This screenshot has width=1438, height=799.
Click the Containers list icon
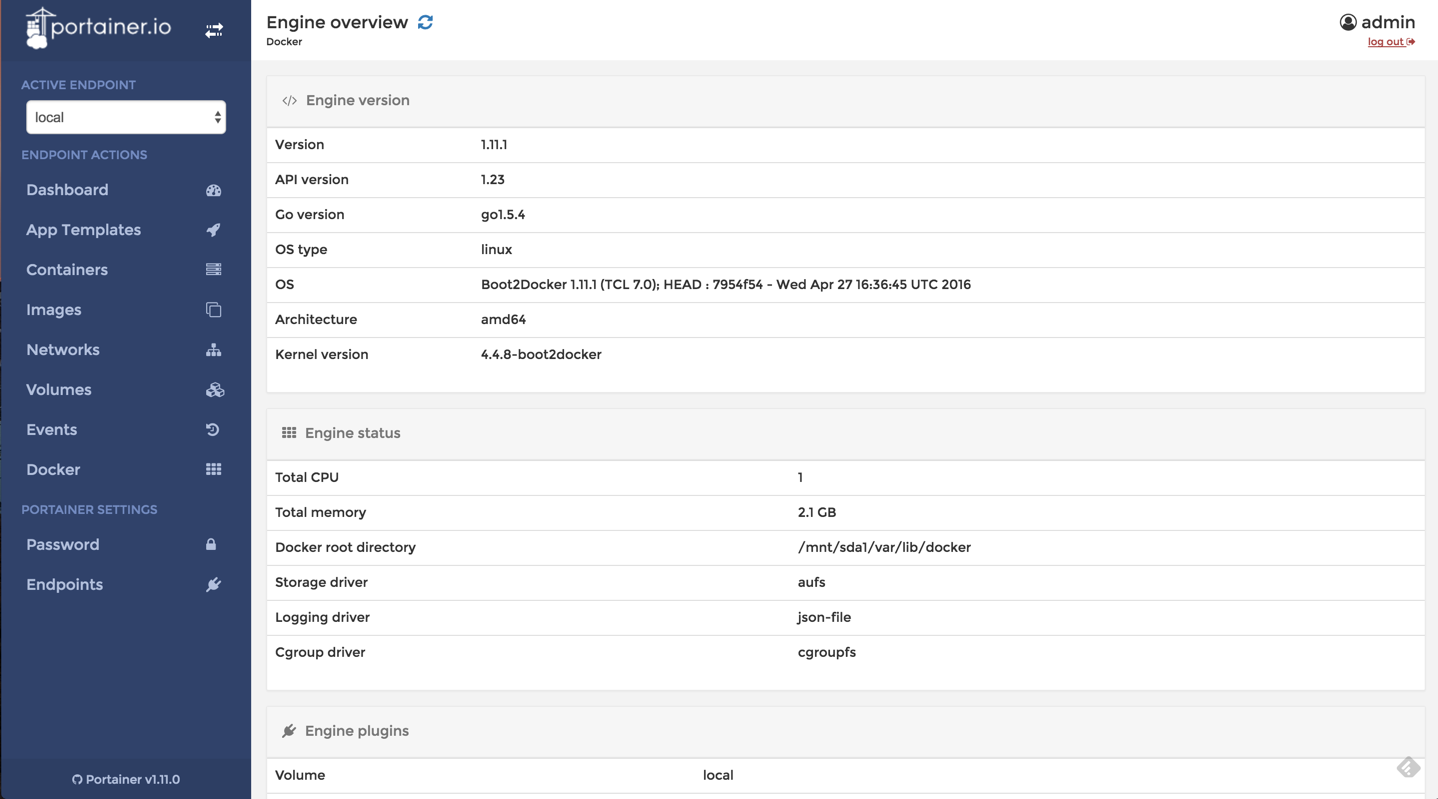tap(214, 270)
